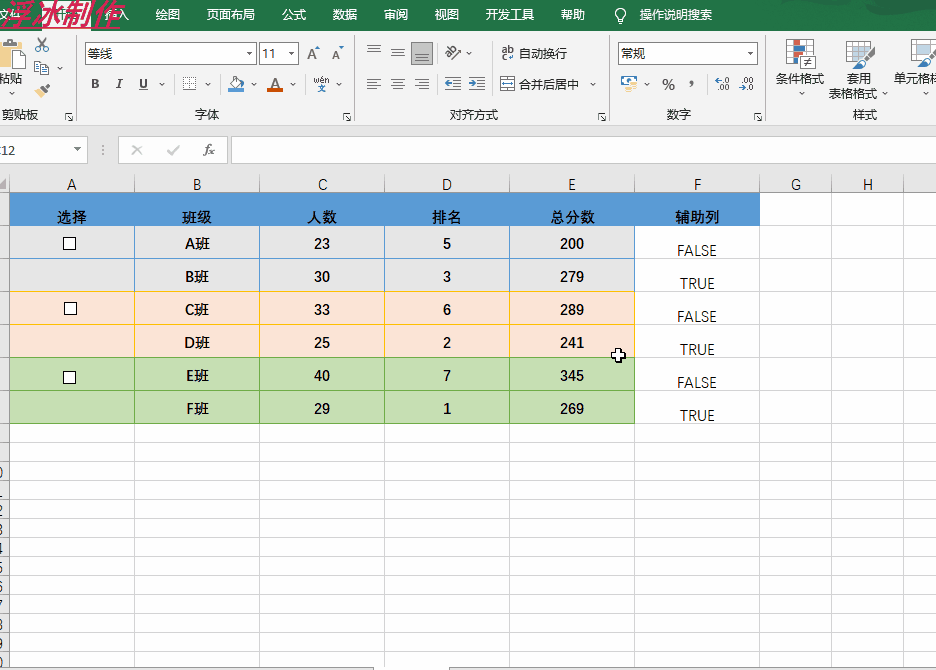This screenshot has height=670, width=936.
Task: Click the Copy icon
Action: (x=41, y=68)
